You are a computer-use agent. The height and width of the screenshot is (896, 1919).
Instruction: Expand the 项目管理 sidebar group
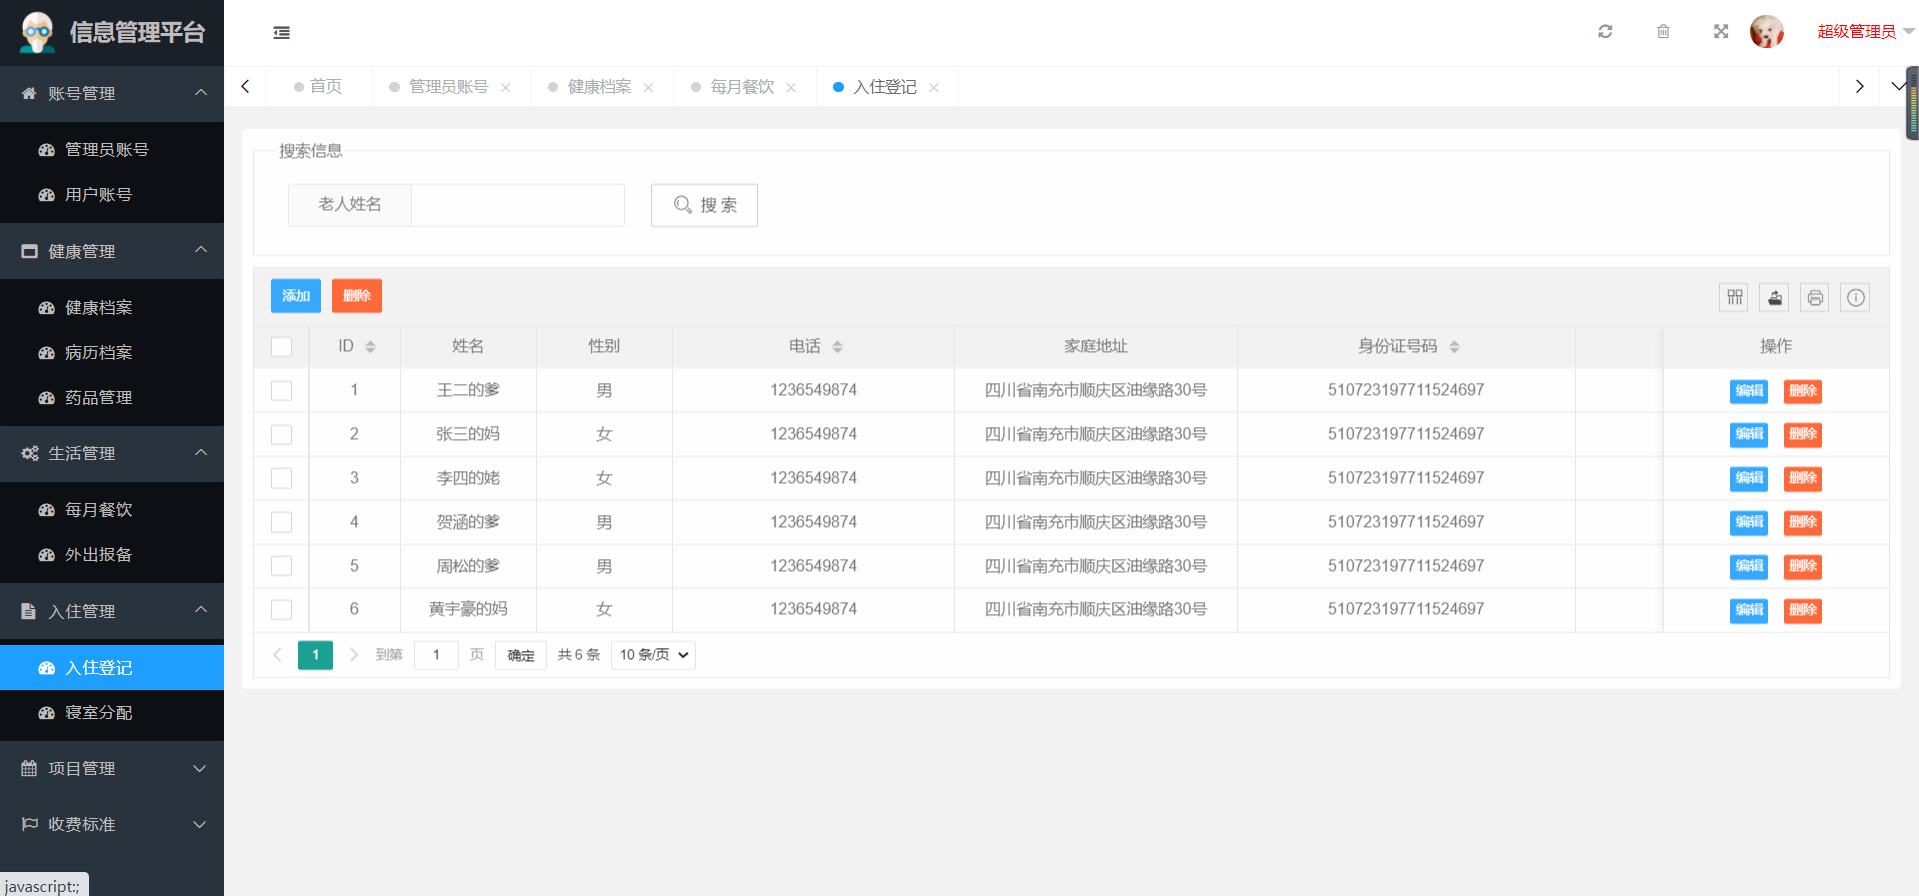[x=112, y=768]
